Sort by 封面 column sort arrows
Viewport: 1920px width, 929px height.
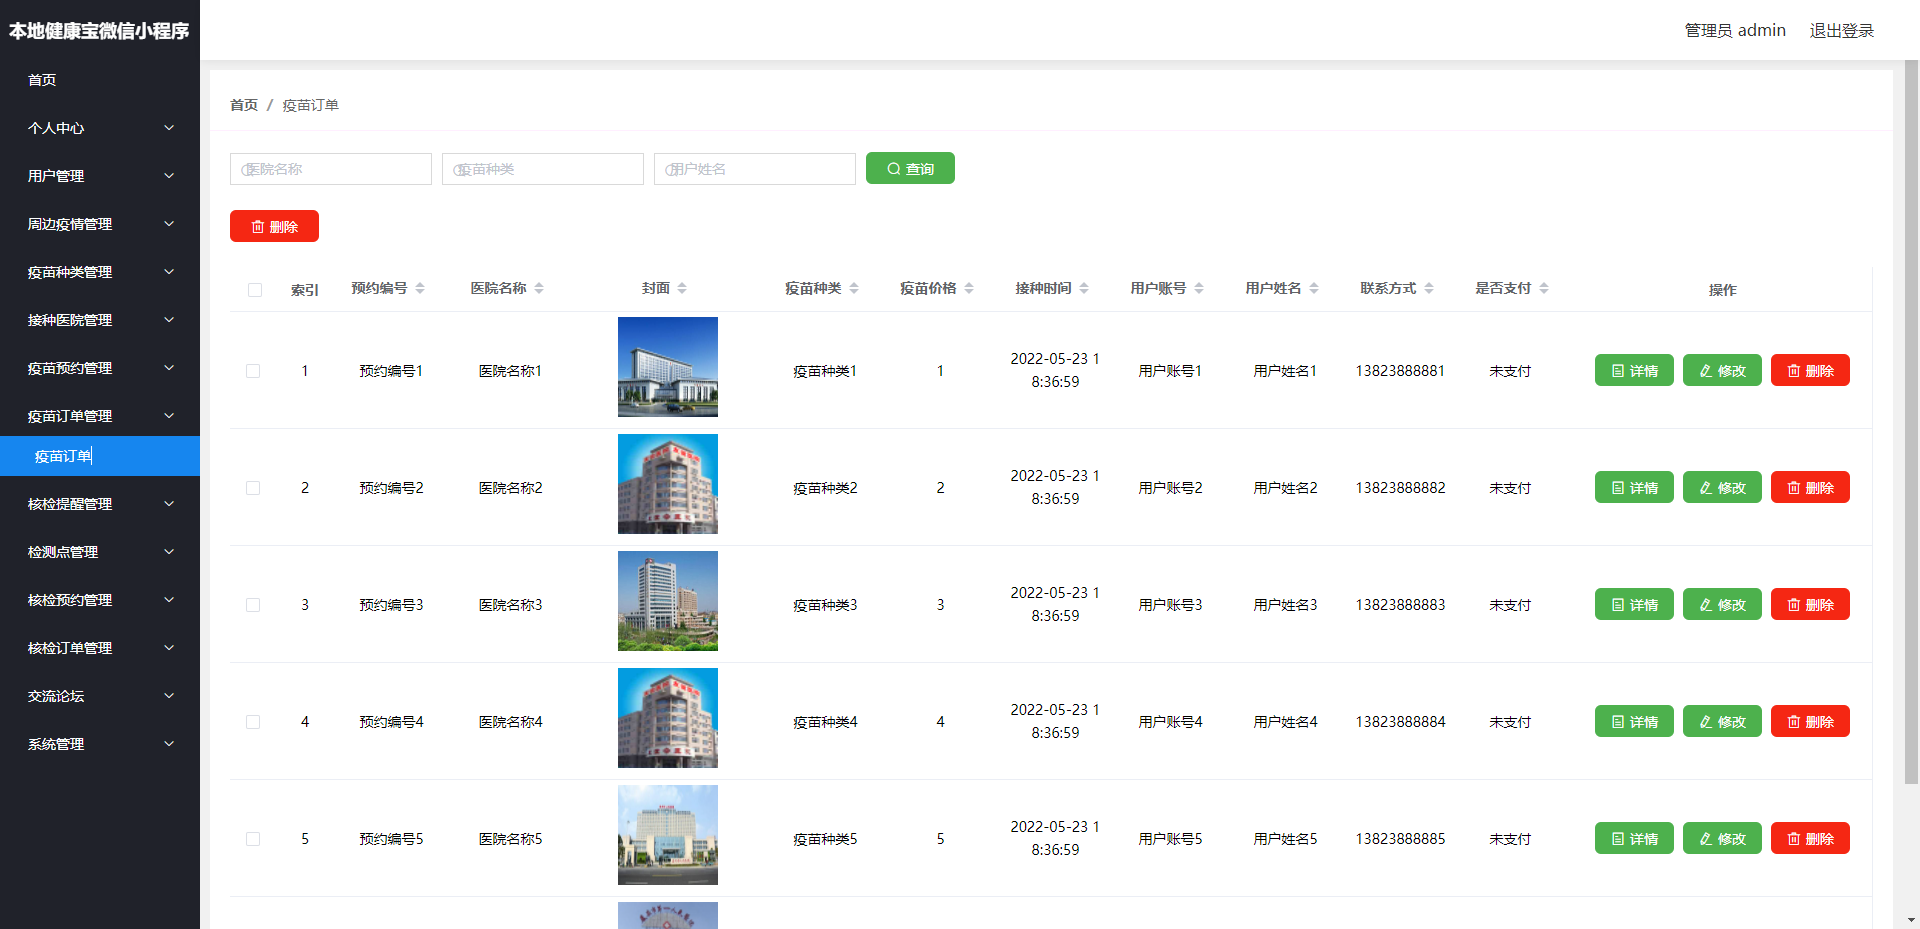(682, 288)
